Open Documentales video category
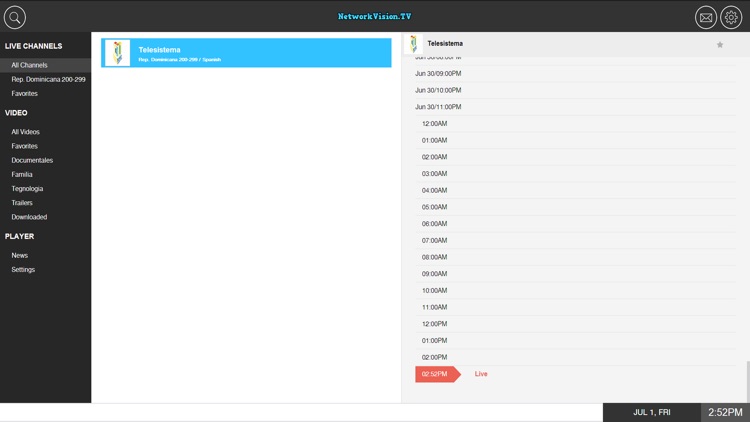 pyautogui.click(x=32, y=160)
